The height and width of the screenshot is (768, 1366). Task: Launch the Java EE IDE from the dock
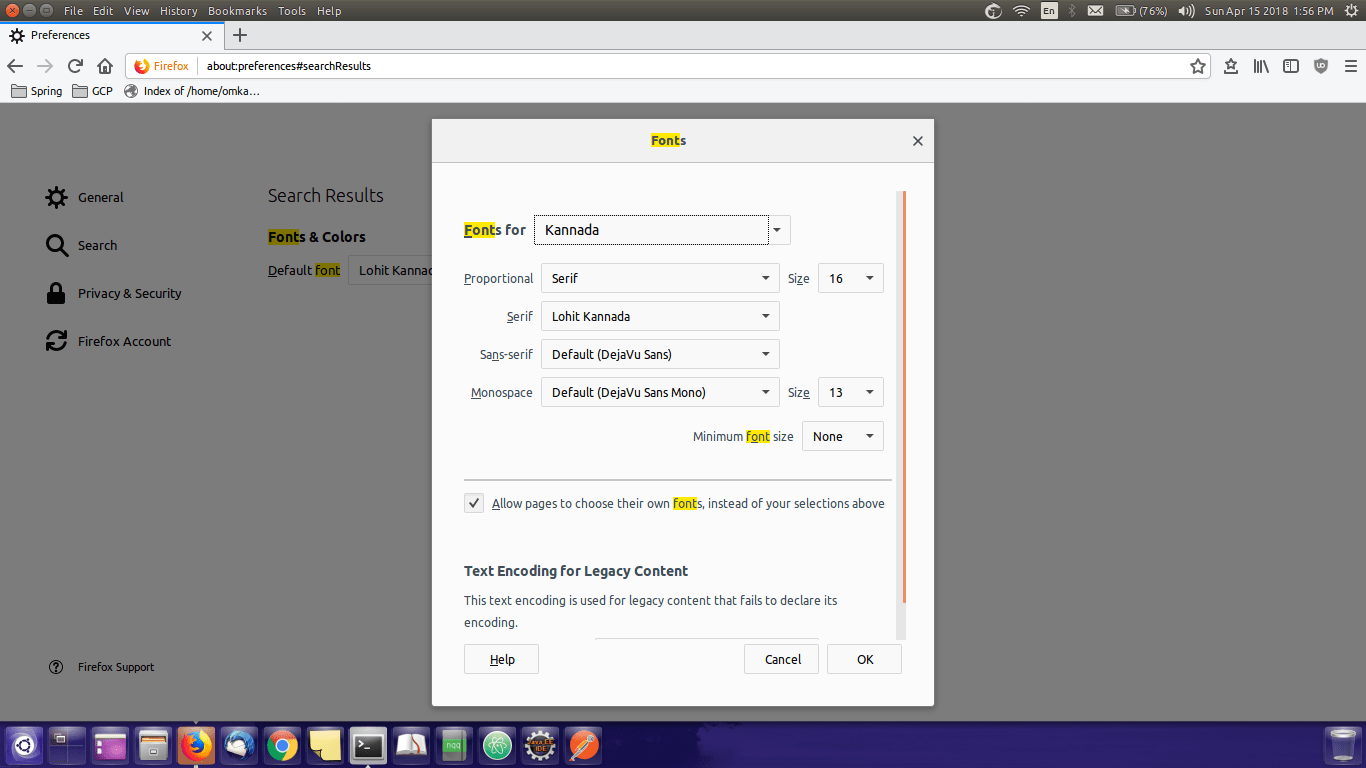coord(540,745)
